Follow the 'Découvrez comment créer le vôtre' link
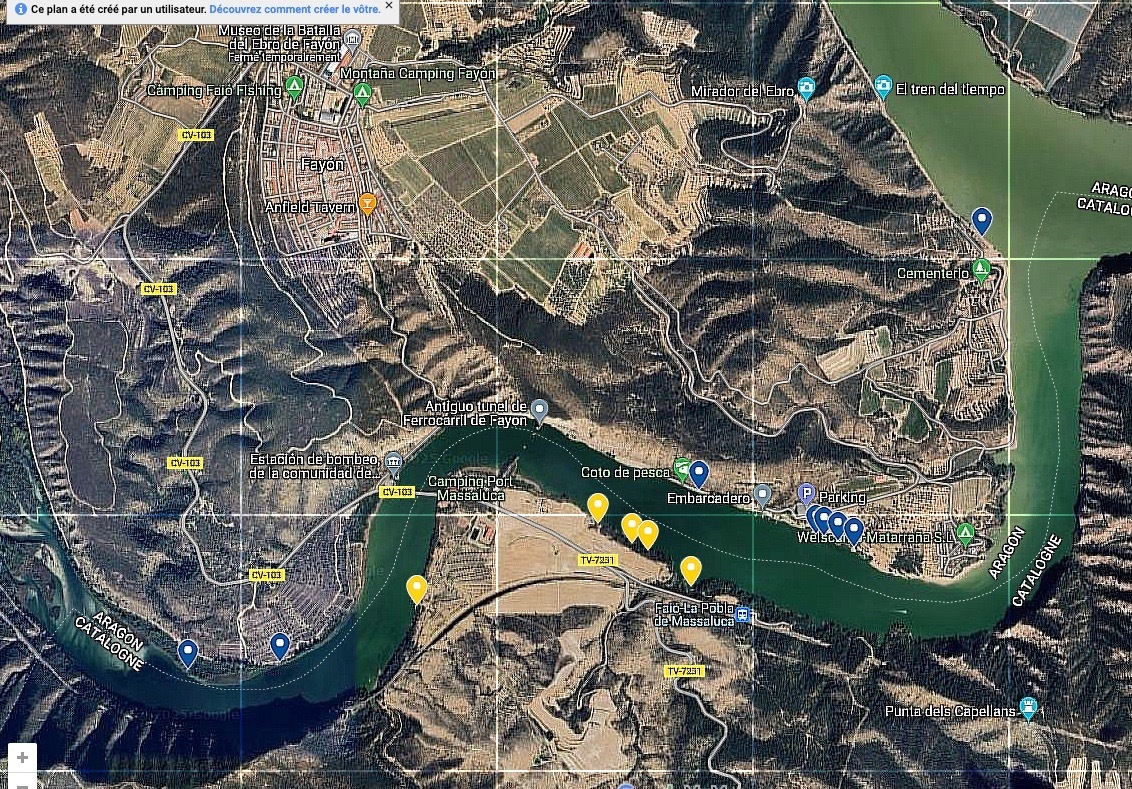 coord(295,9)
